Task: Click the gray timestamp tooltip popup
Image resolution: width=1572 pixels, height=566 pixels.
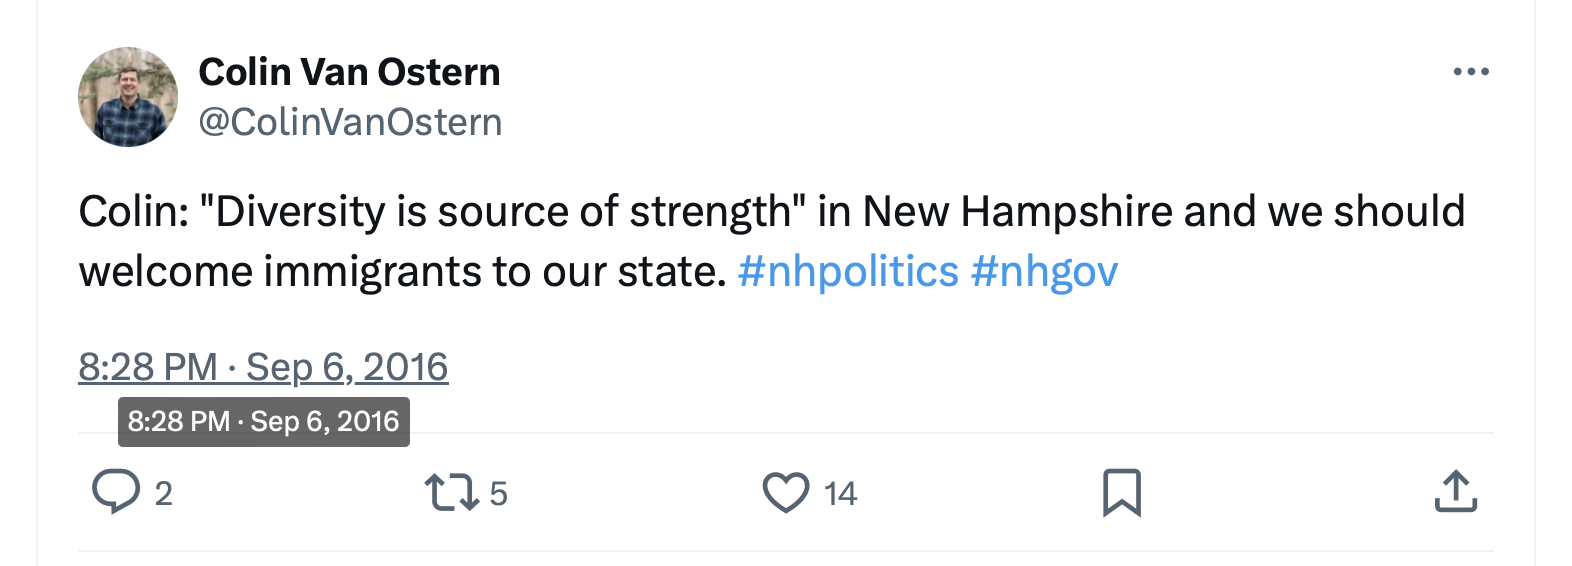Action: [x=263, y=421]
